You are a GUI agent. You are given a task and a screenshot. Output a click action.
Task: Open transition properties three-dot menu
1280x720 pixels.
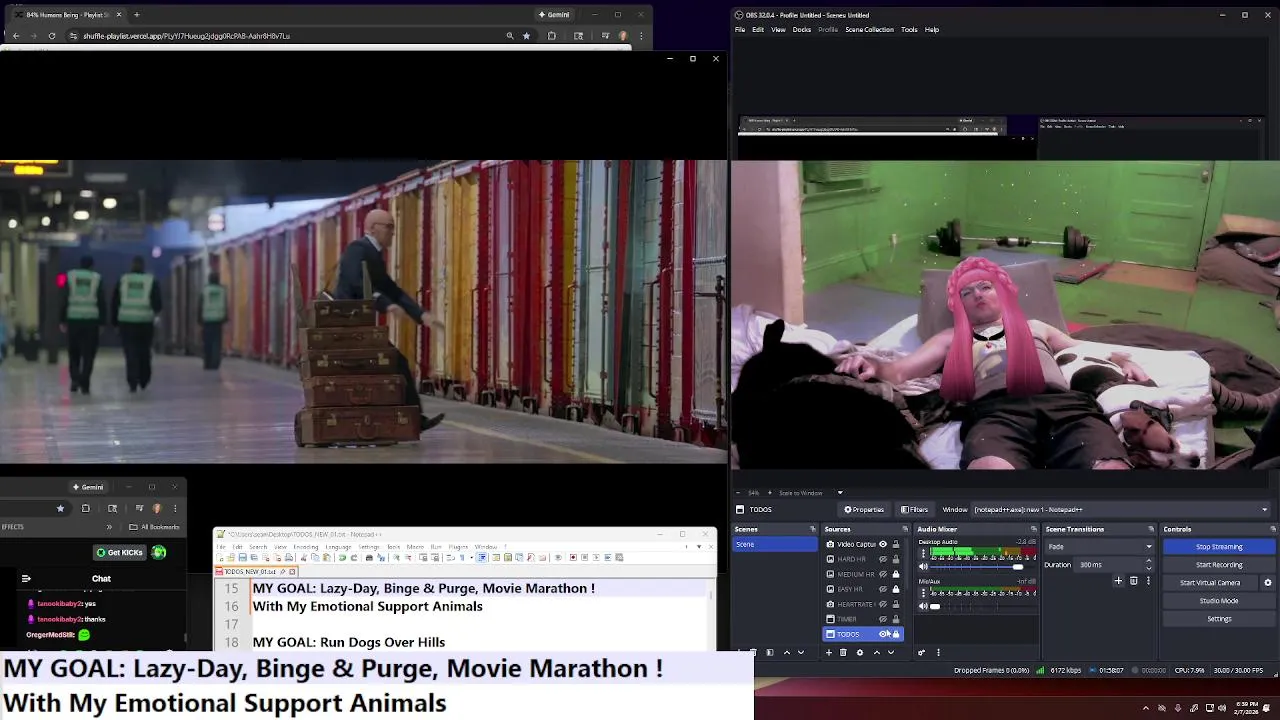pyautogui.click(x=1148, y=581)
